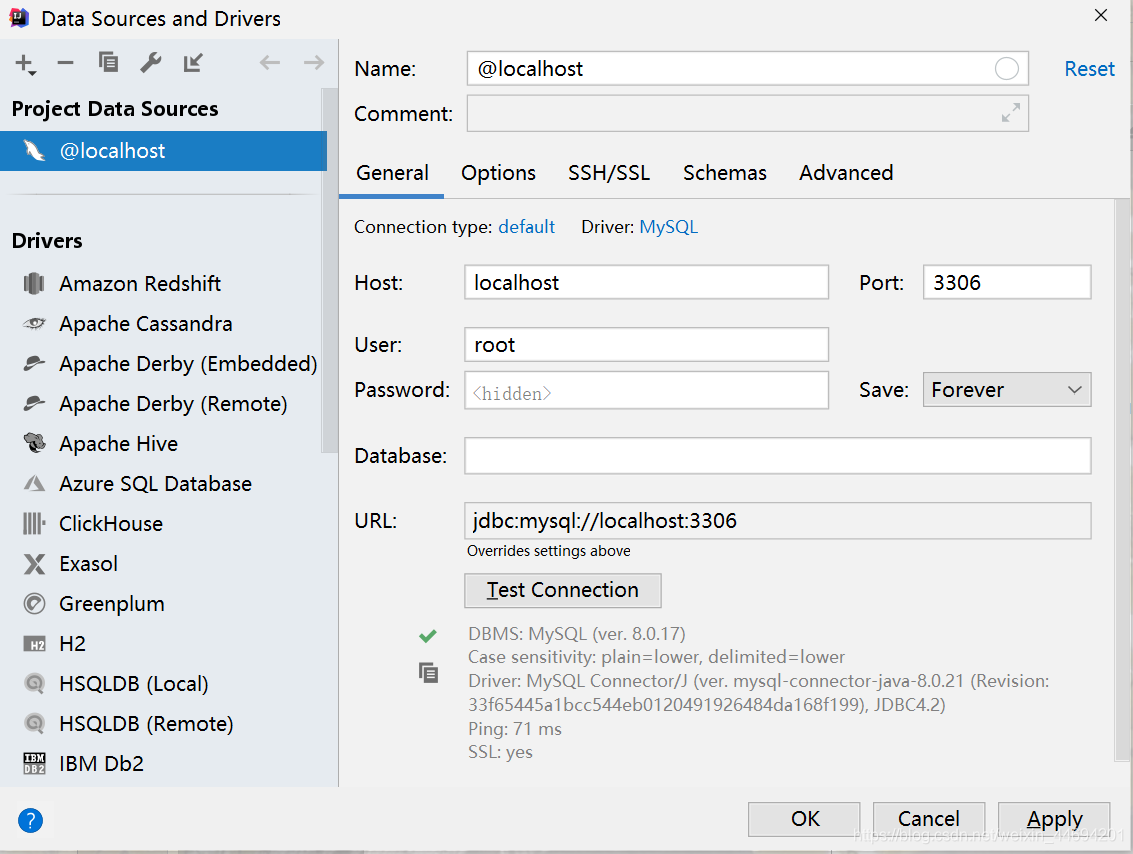Open driver properties with the wrench icon
The height and width of the screenshot is (854, 1133).
[150, 62]
